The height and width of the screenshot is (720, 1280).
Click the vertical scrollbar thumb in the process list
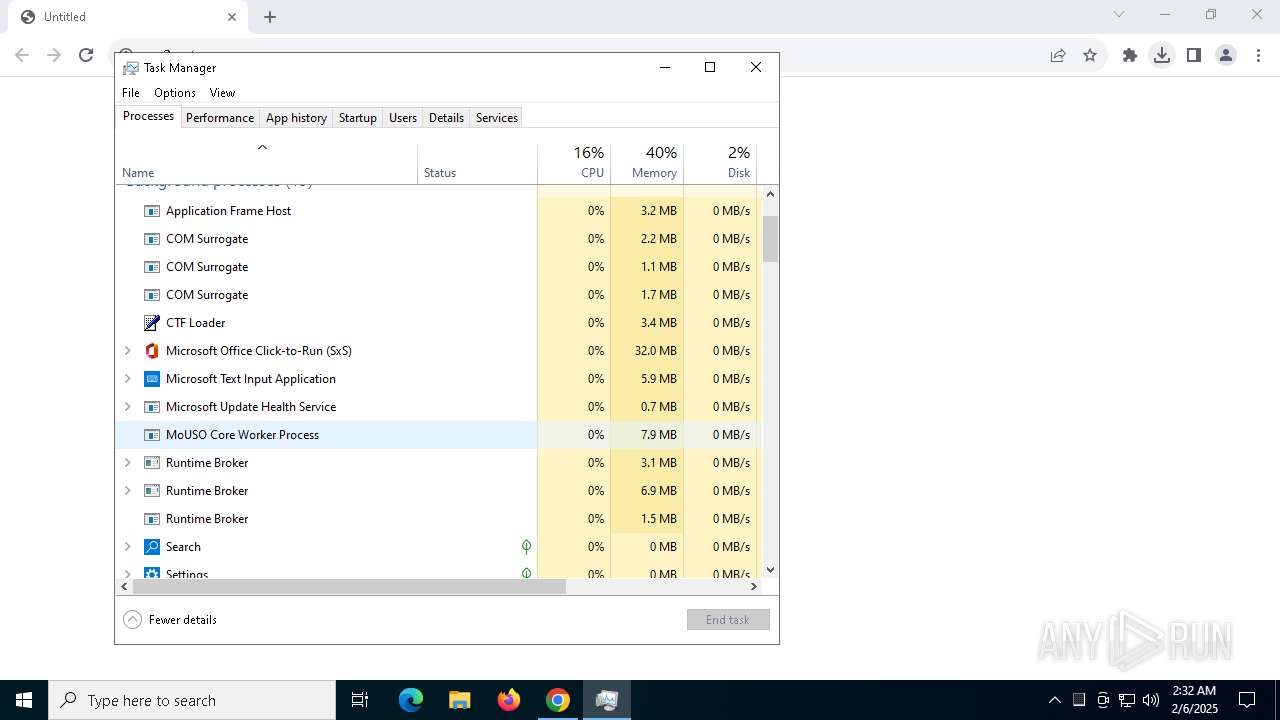pyautogui.click(x=770, y=239)
